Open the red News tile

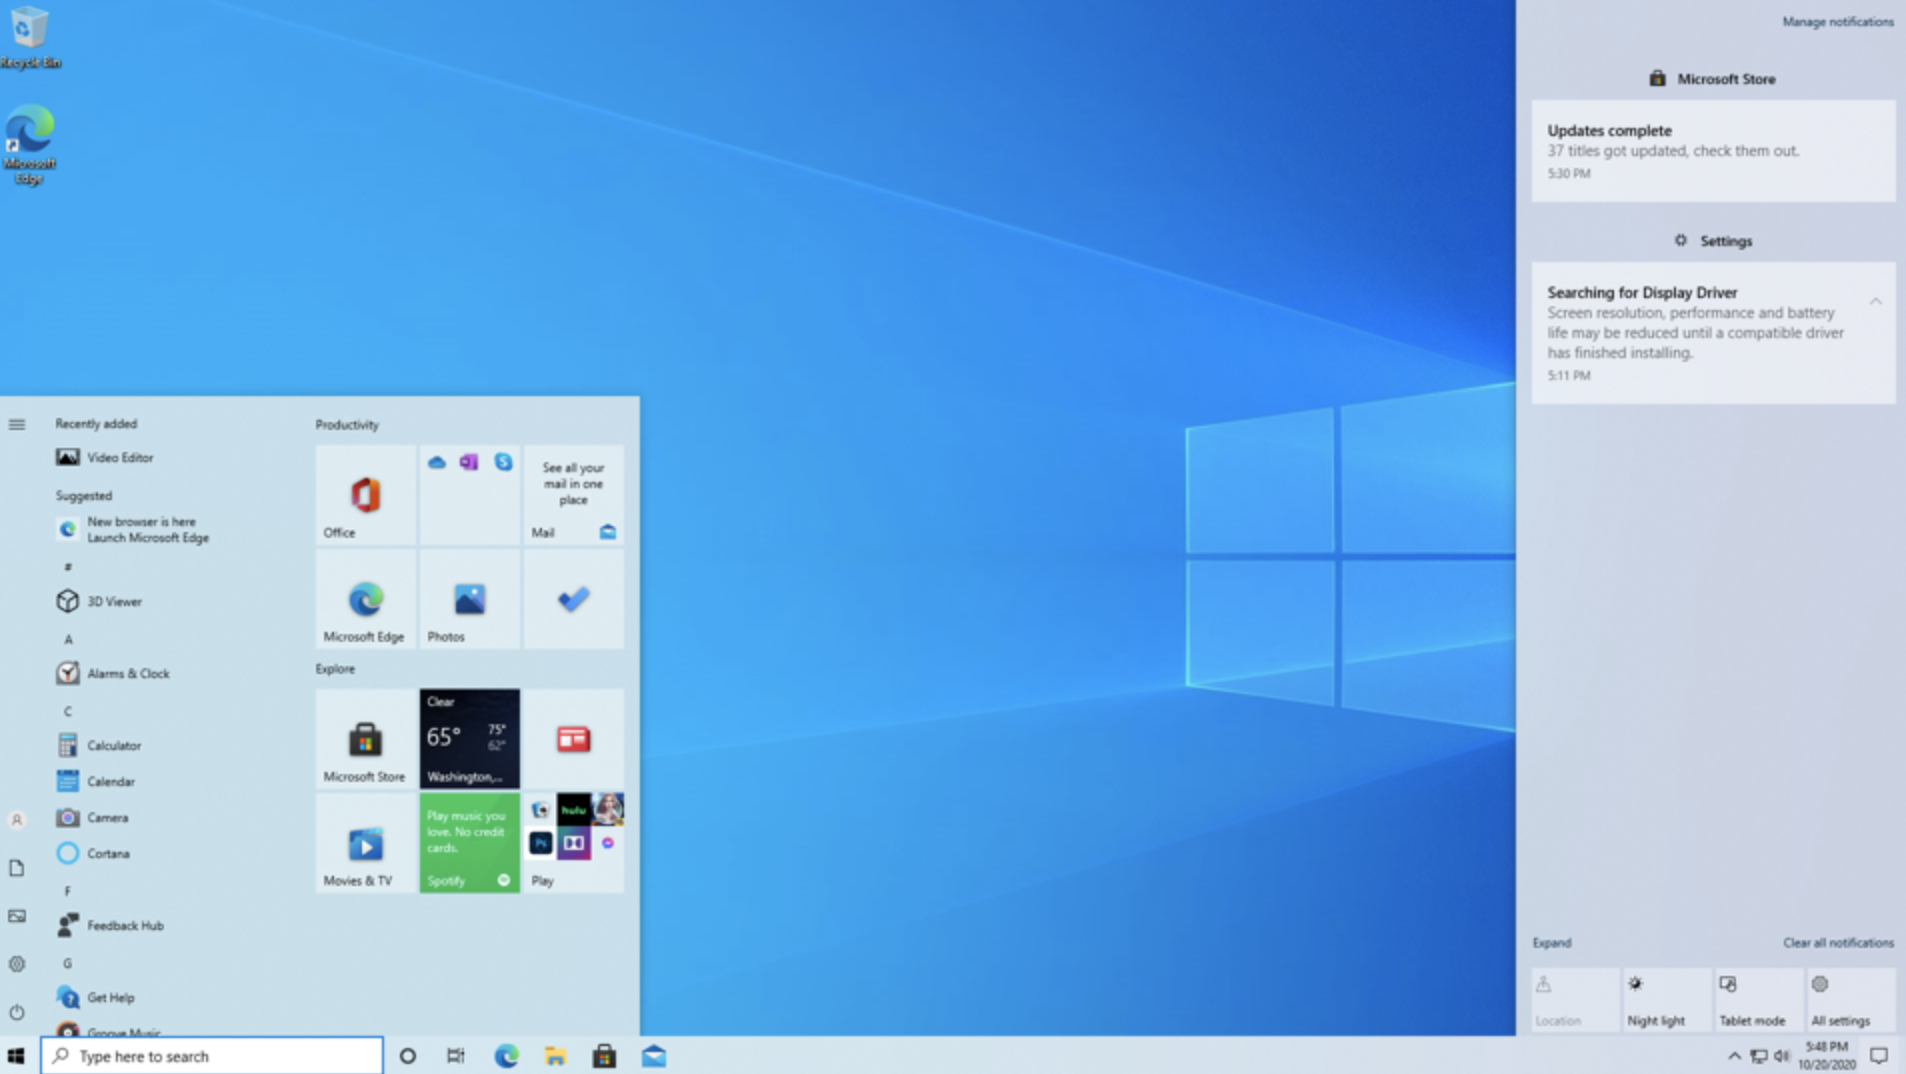point(573,739)
